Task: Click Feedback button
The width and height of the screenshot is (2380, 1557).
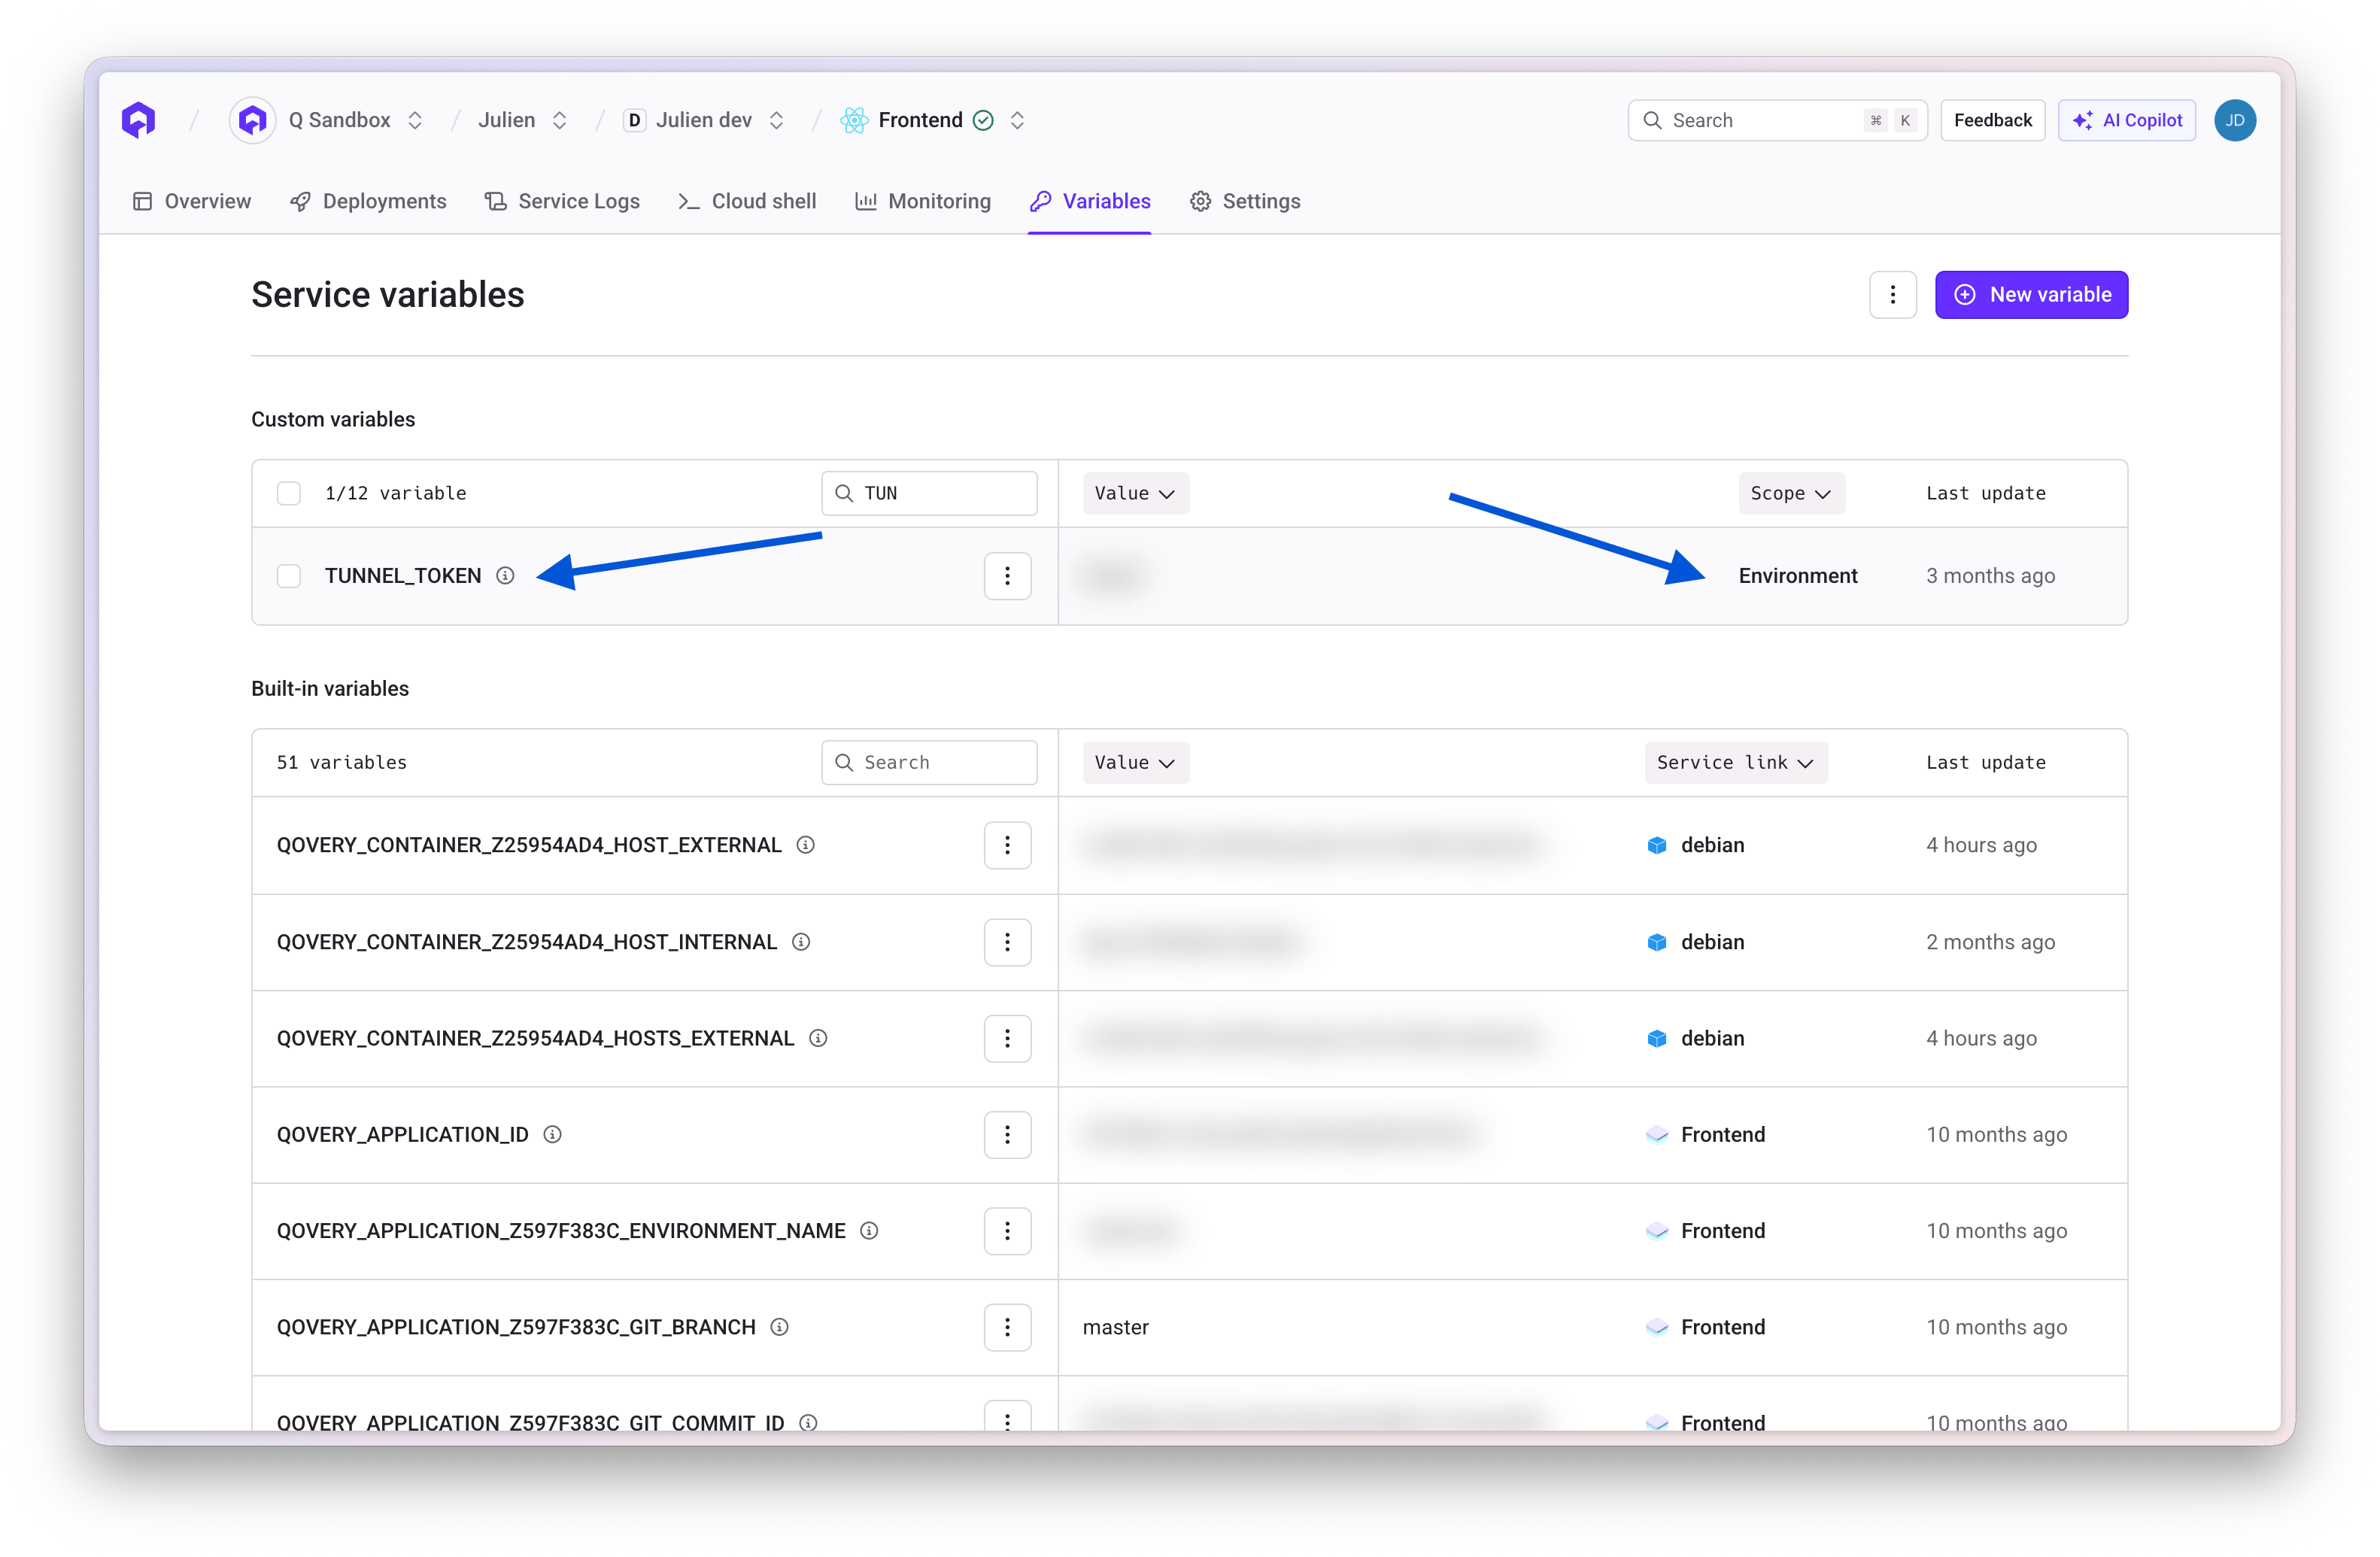Action: [1992, 120]
